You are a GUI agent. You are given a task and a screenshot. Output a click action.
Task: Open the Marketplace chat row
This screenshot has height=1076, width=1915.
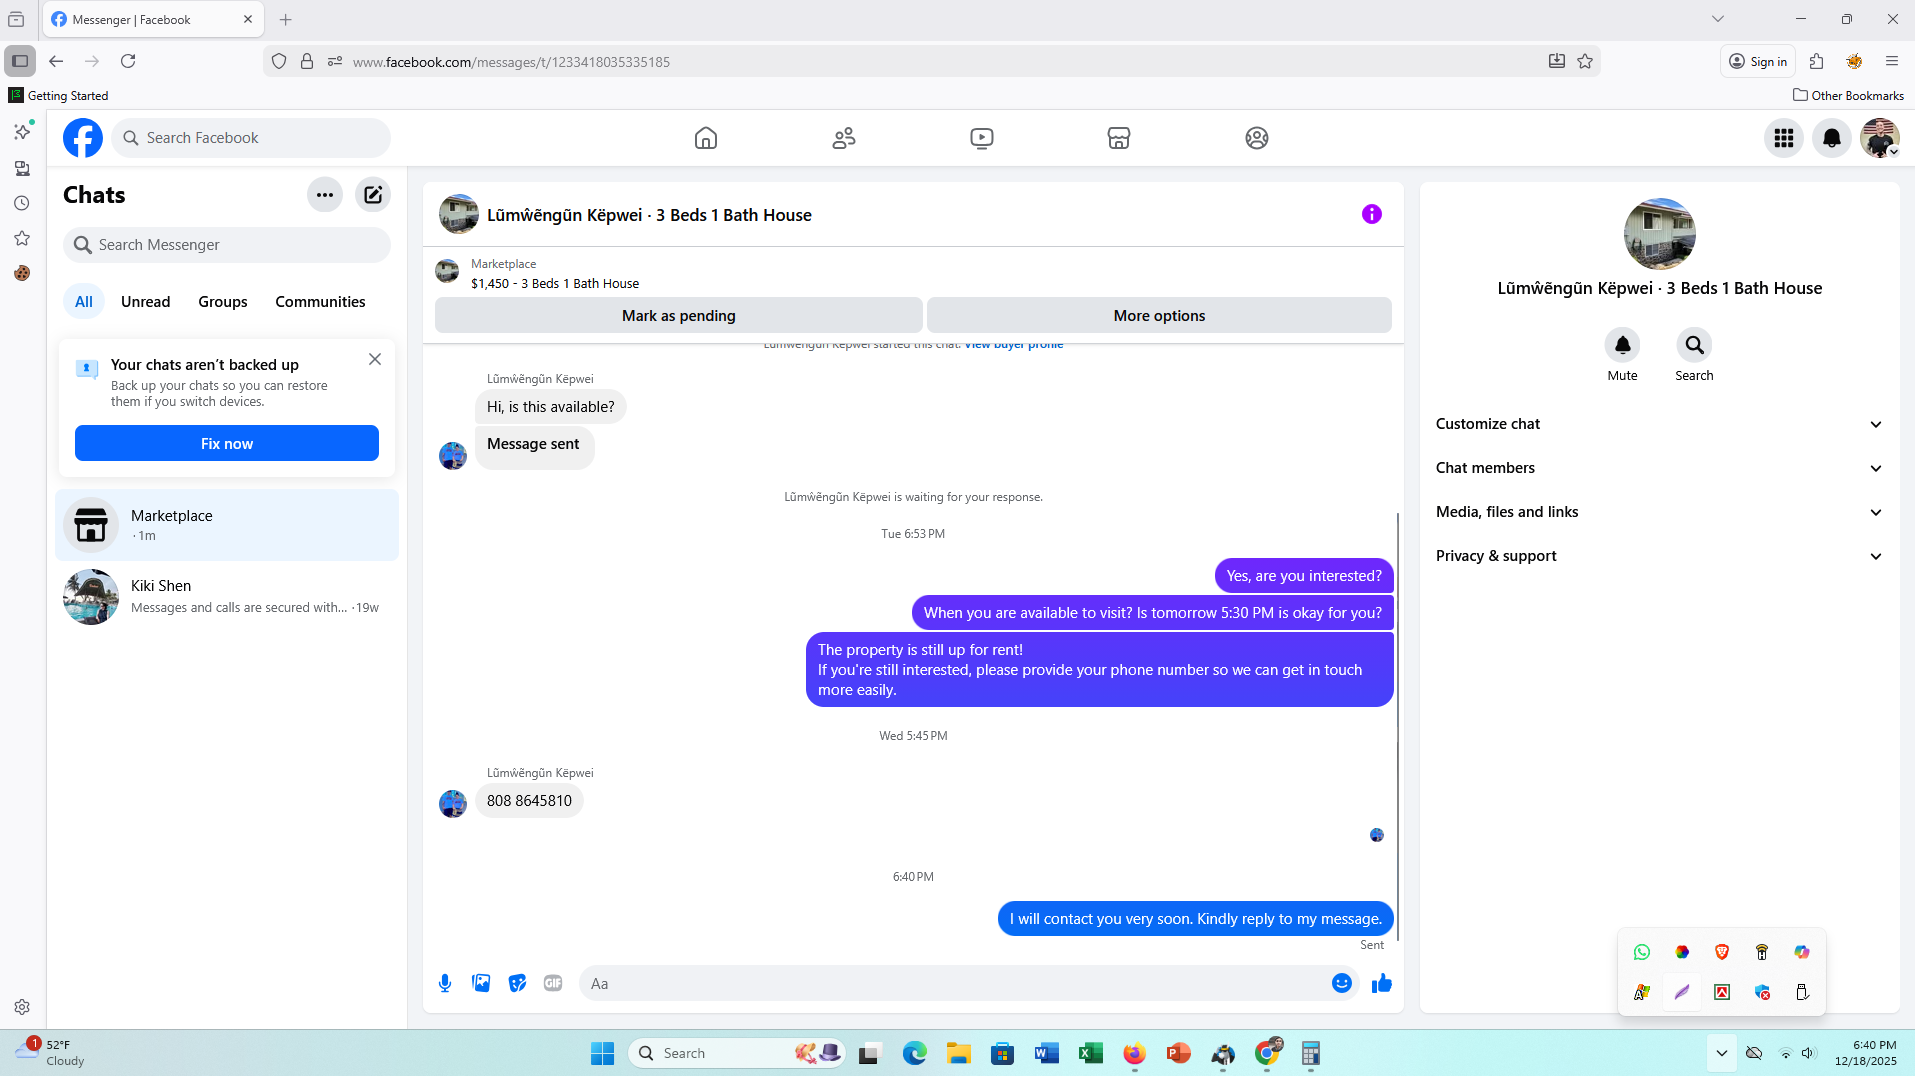click(227, 525)
